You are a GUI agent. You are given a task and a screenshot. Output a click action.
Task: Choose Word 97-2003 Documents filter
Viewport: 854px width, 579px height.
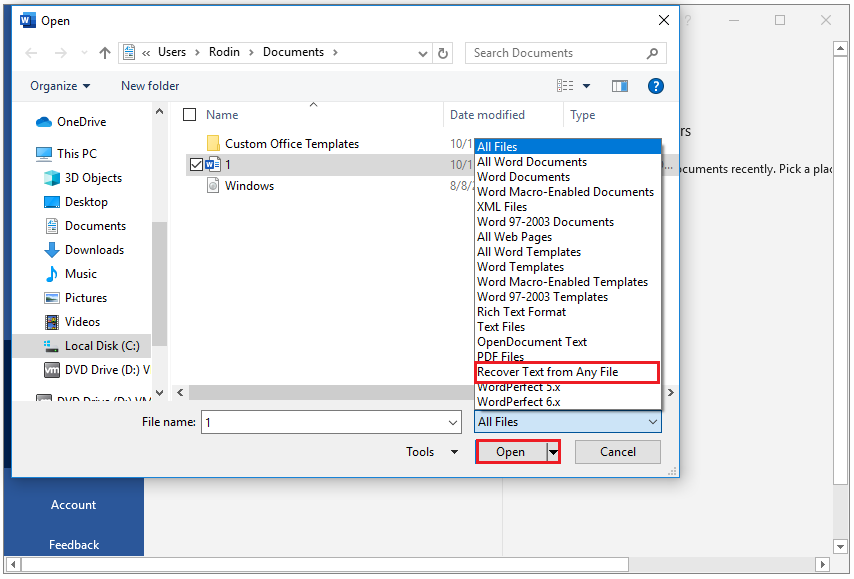coord(568,222)
